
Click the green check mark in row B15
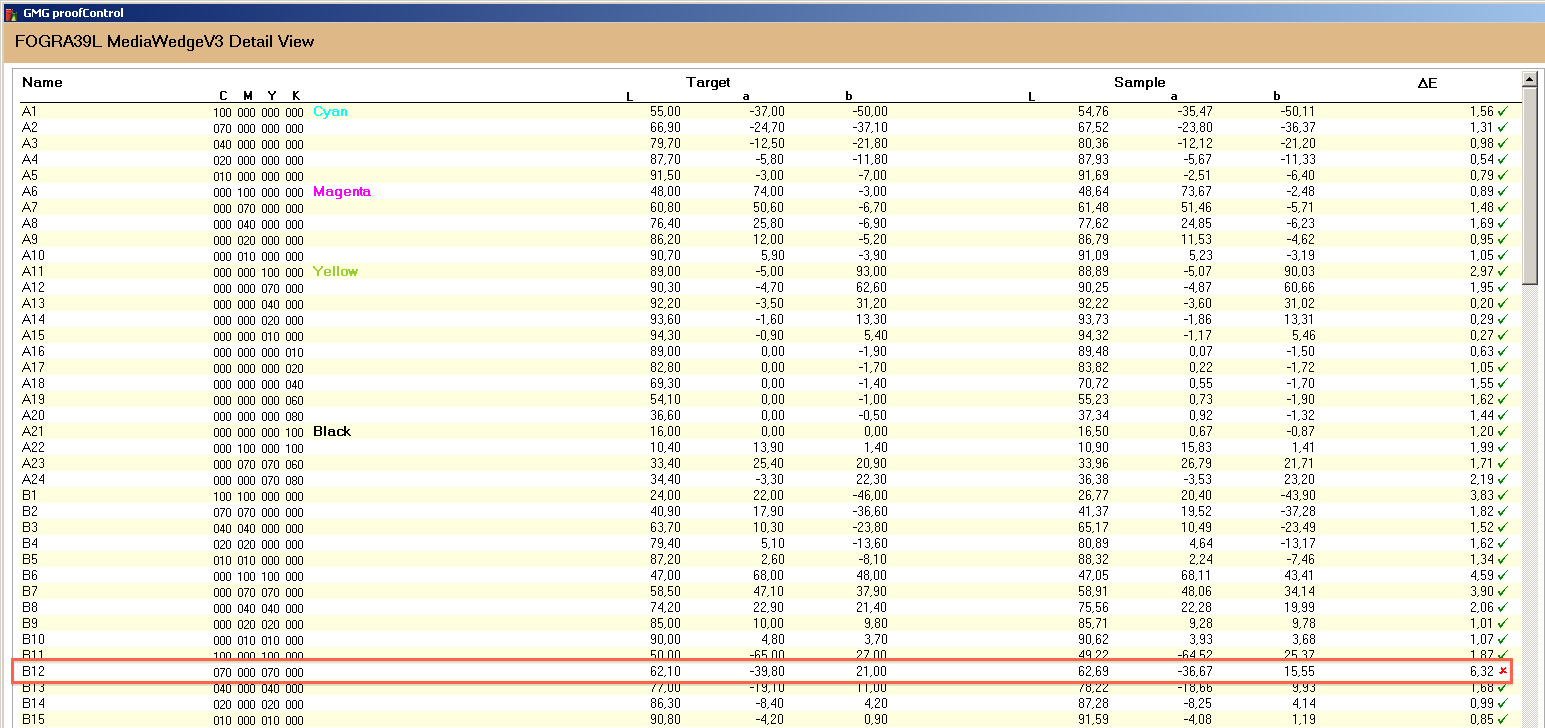1503,719
